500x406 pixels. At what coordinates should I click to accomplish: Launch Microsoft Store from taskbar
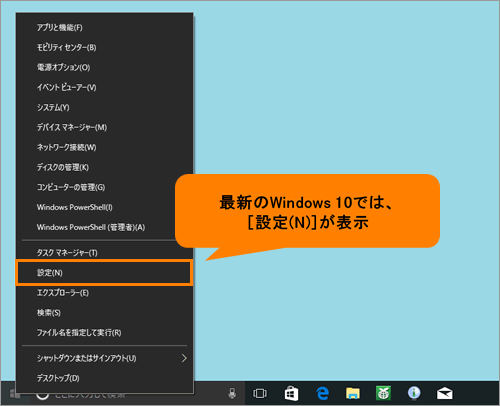tap(291, 394)
